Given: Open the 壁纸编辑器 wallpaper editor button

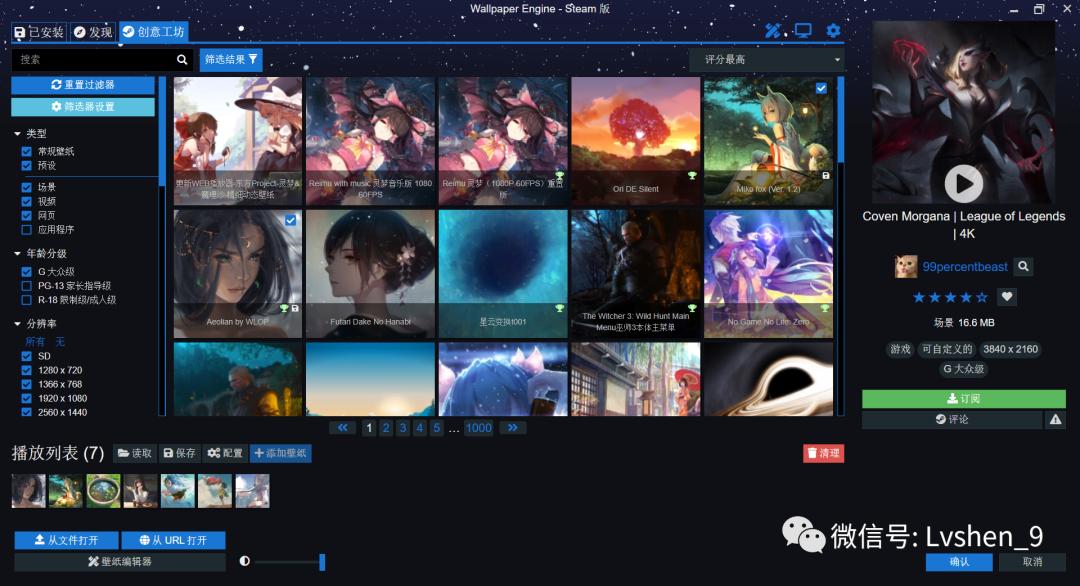Looking at the screenshot, I should pos(120,562).
